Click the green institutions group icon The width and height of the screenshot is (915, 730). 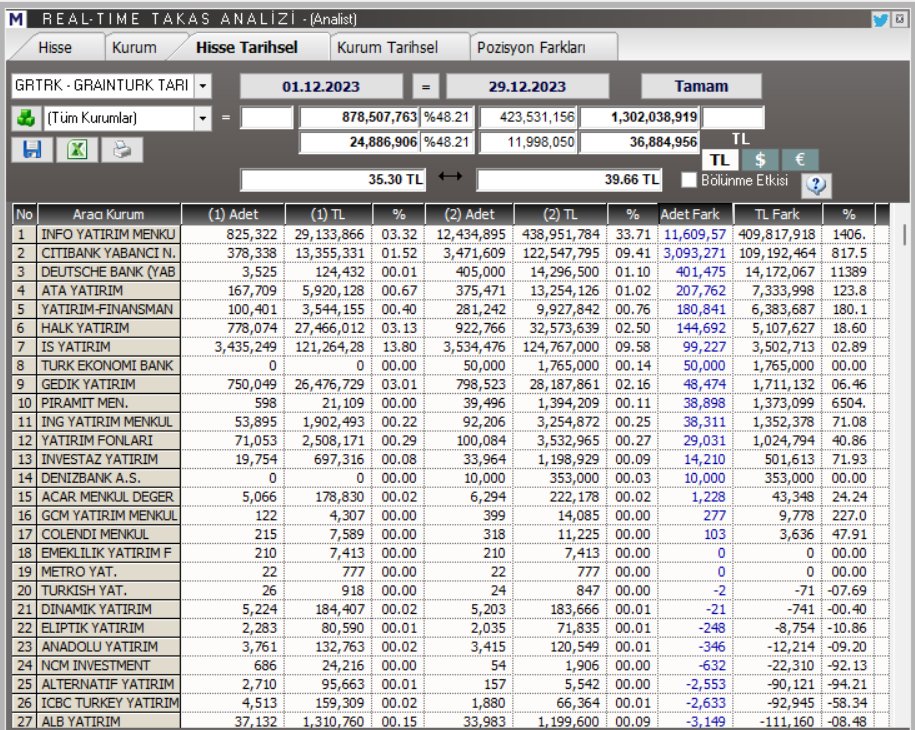tap(26, 118)
